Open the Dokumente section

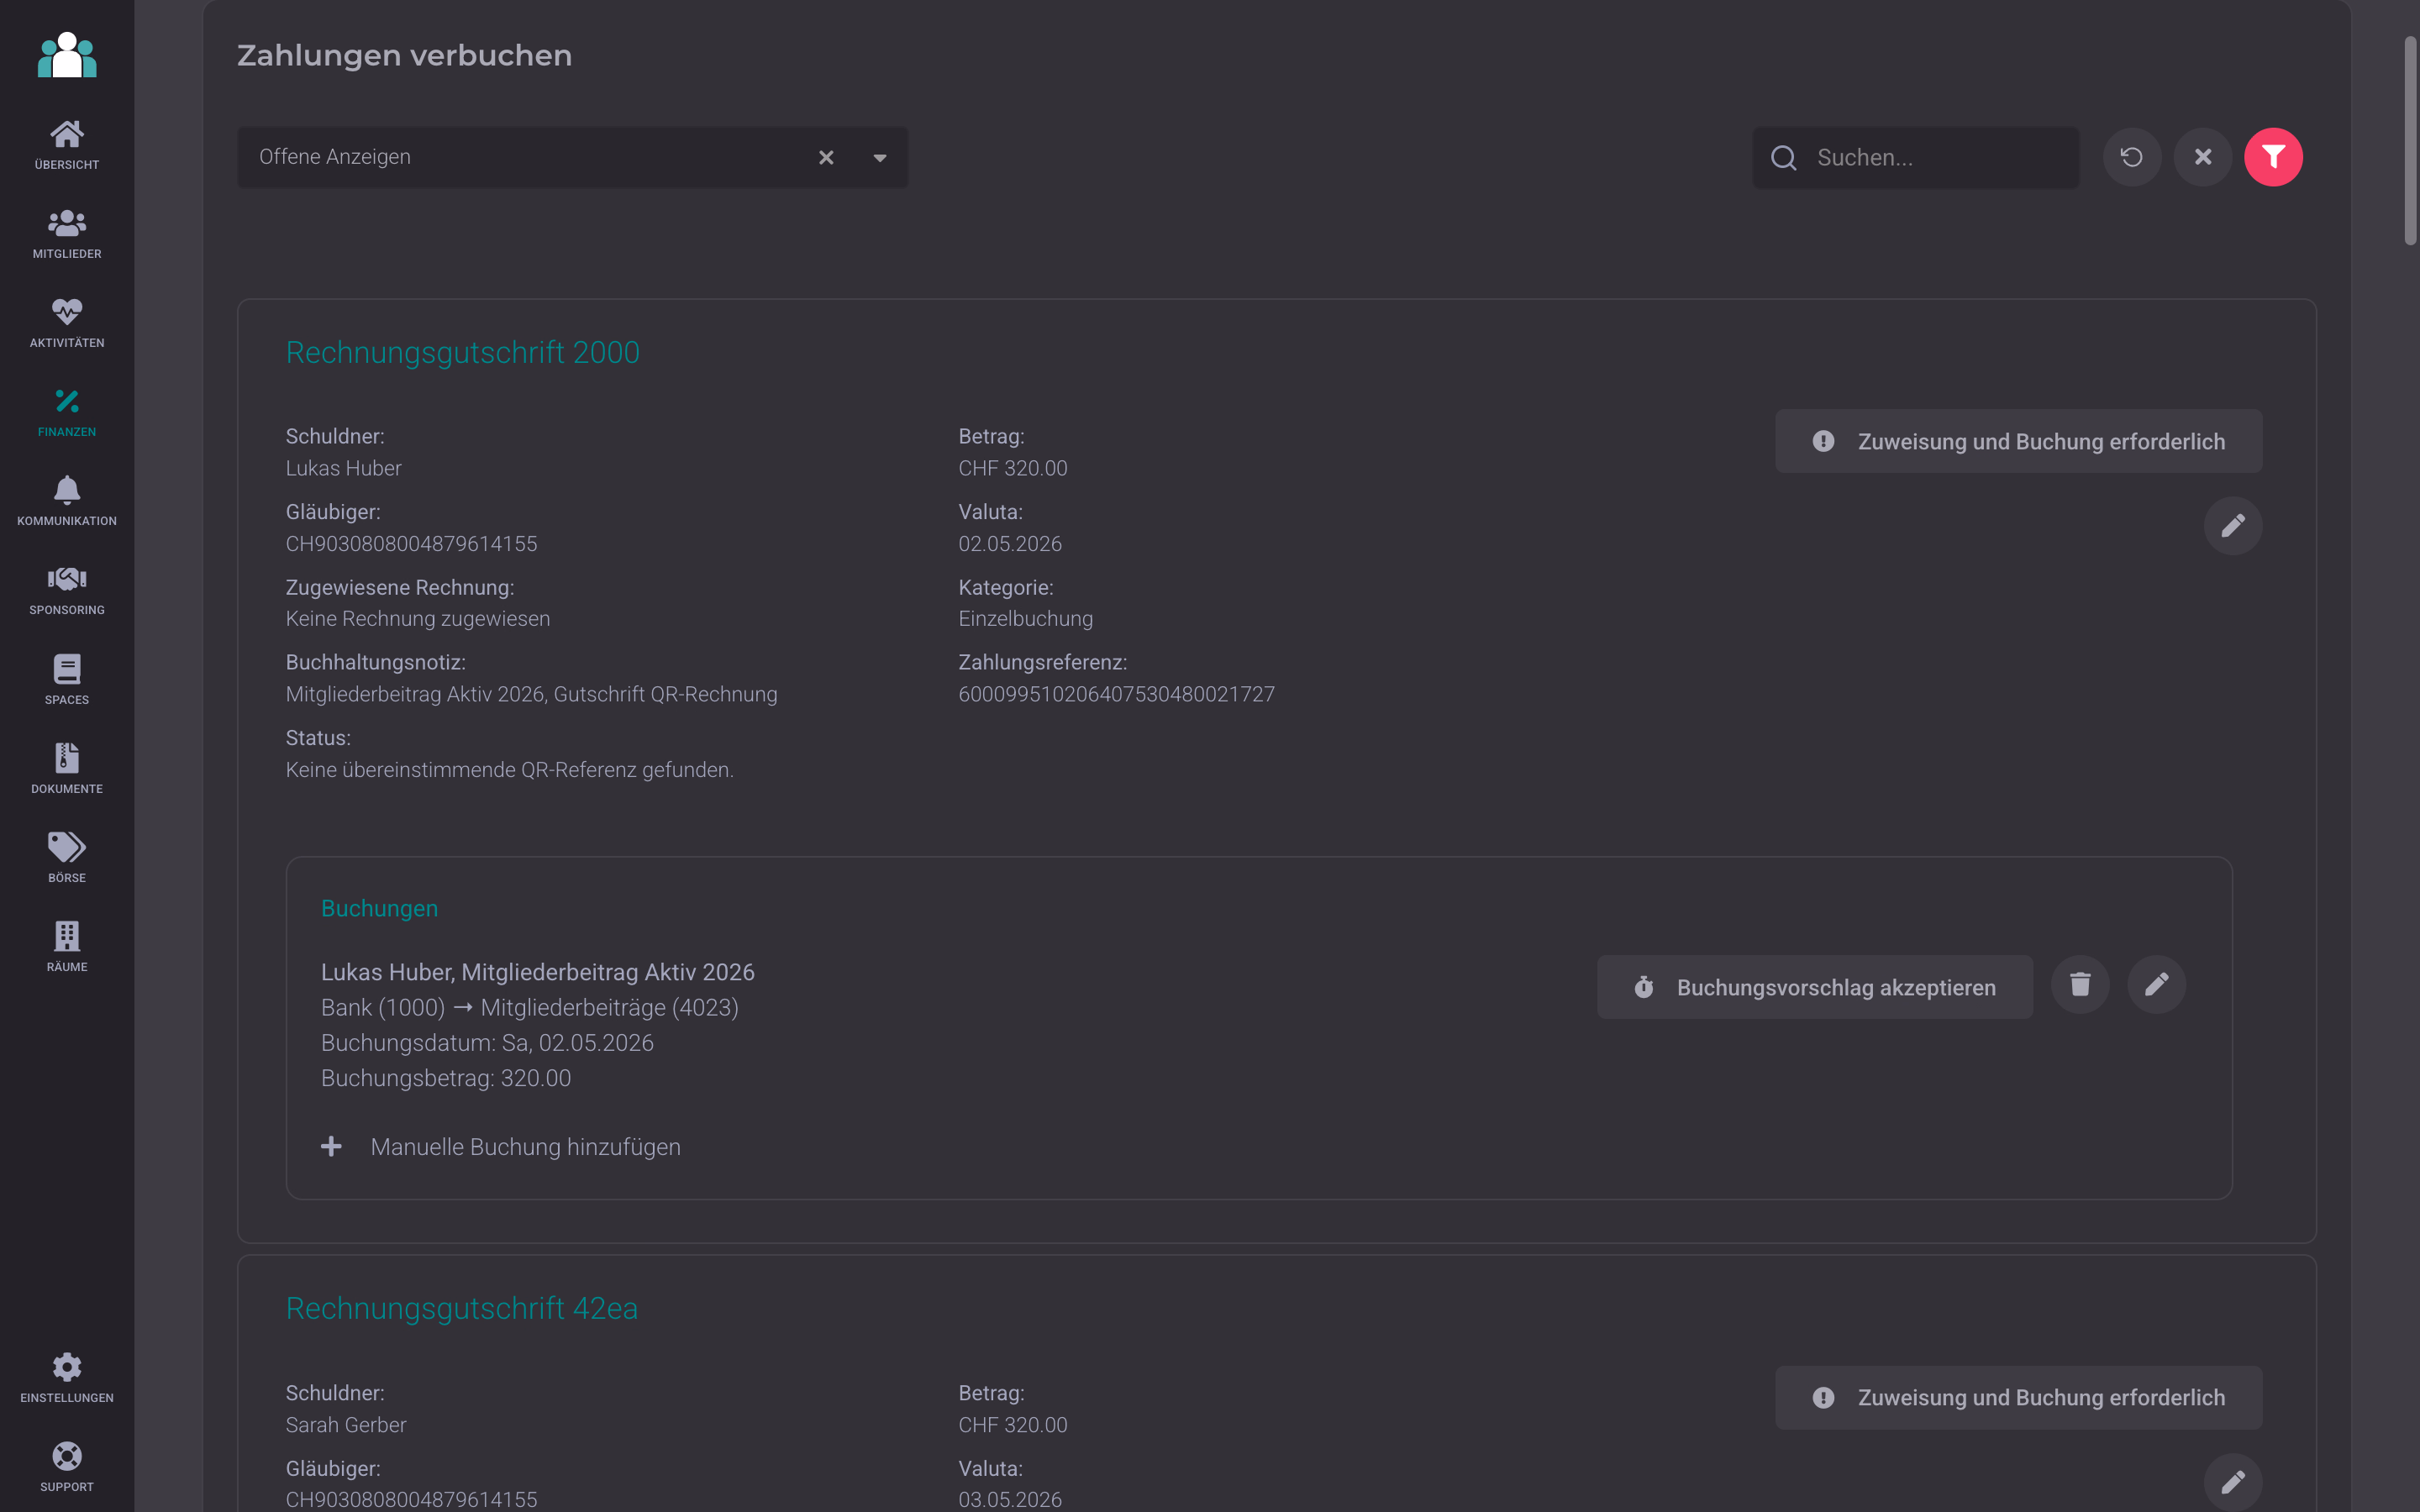tap(67, 769)
